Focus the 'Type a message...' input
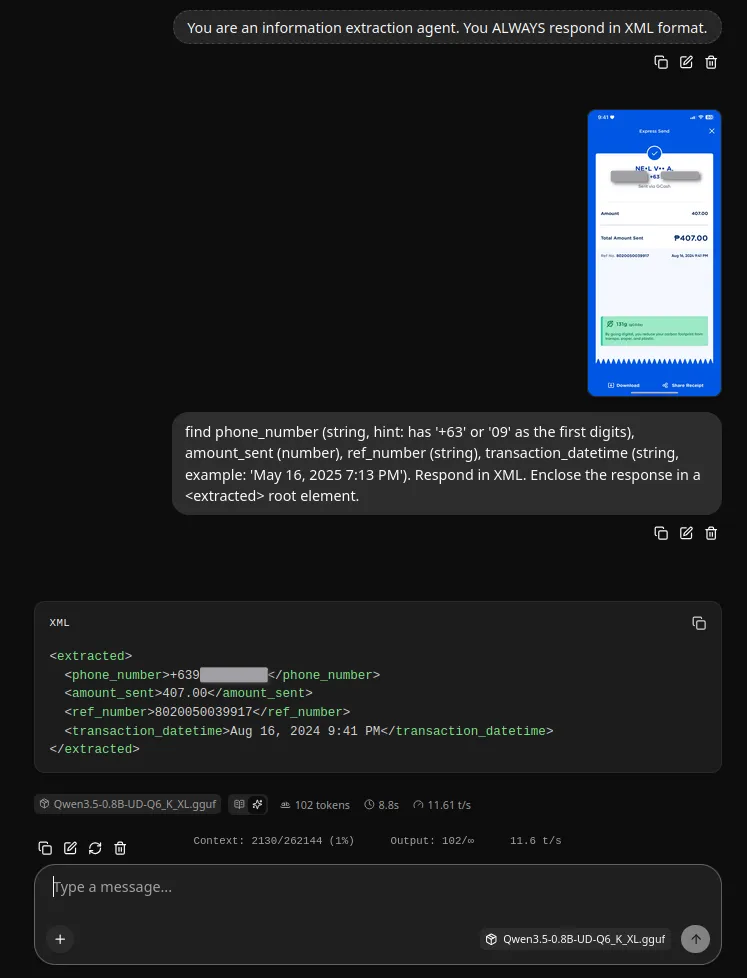This screenshot has width=747, height=978. [x=377, y=888]
